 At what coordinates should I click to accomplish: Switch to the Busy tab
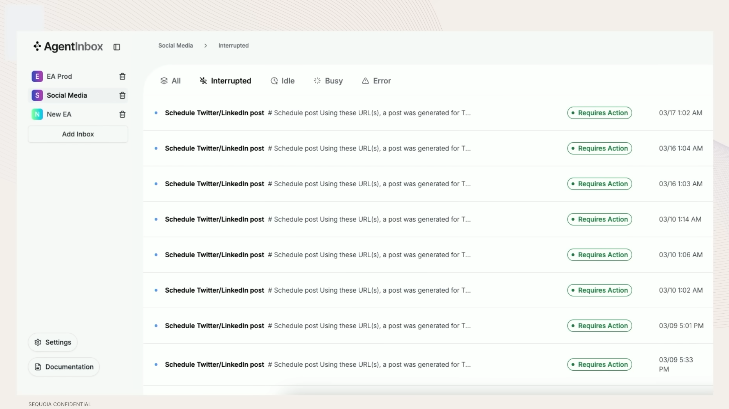[x=328, y=81]
